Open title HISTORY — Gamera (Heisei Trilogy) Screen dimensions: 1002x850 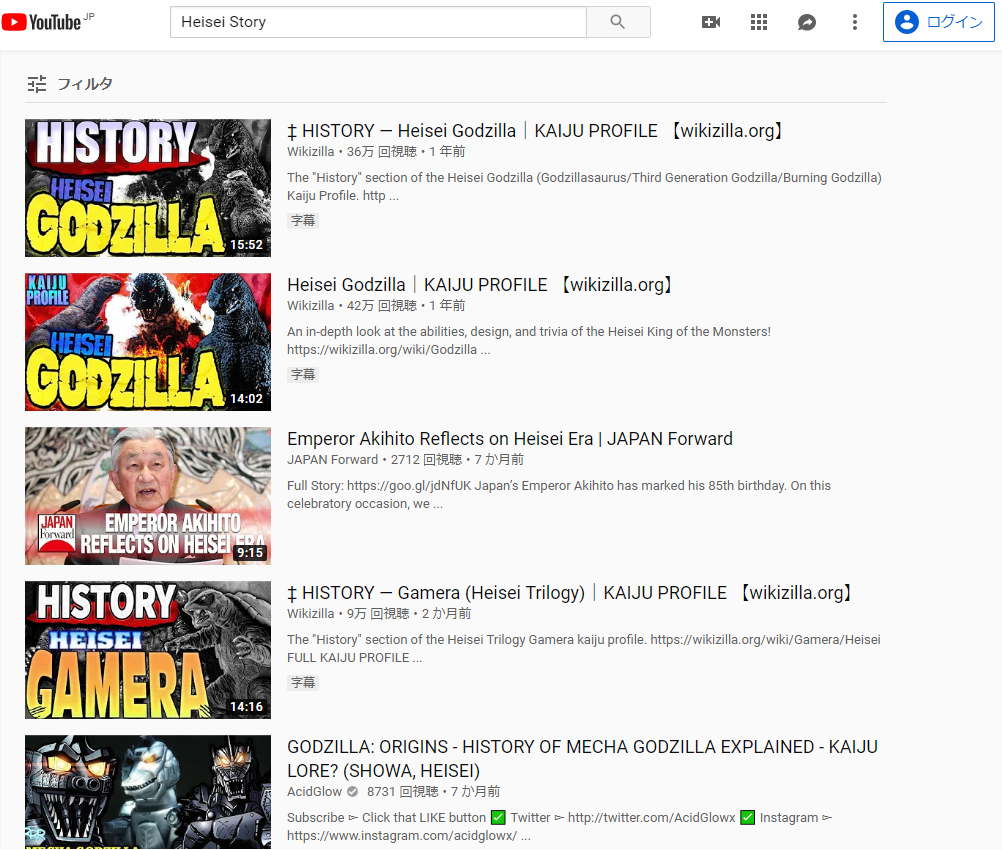pyautogui.click(x=571, y=593)
